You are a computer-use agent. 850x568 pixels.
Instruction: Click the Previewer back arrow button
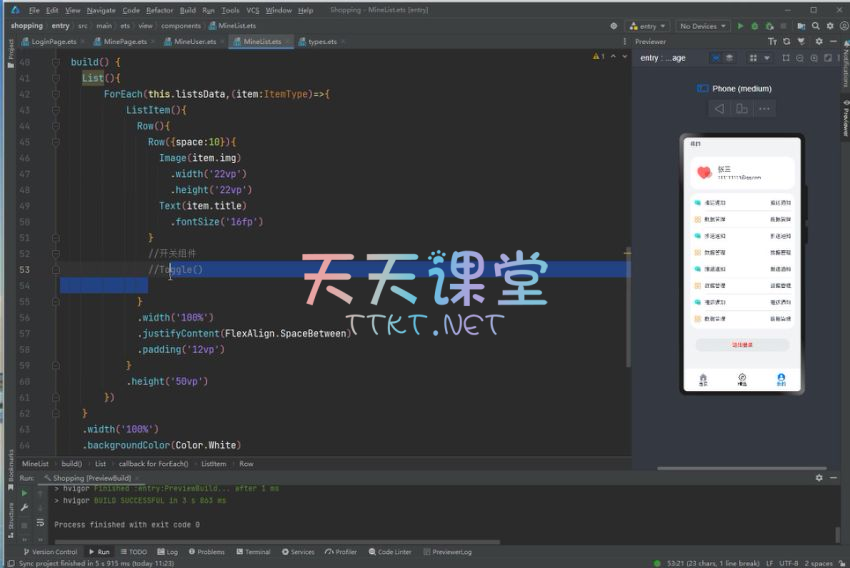719,108
